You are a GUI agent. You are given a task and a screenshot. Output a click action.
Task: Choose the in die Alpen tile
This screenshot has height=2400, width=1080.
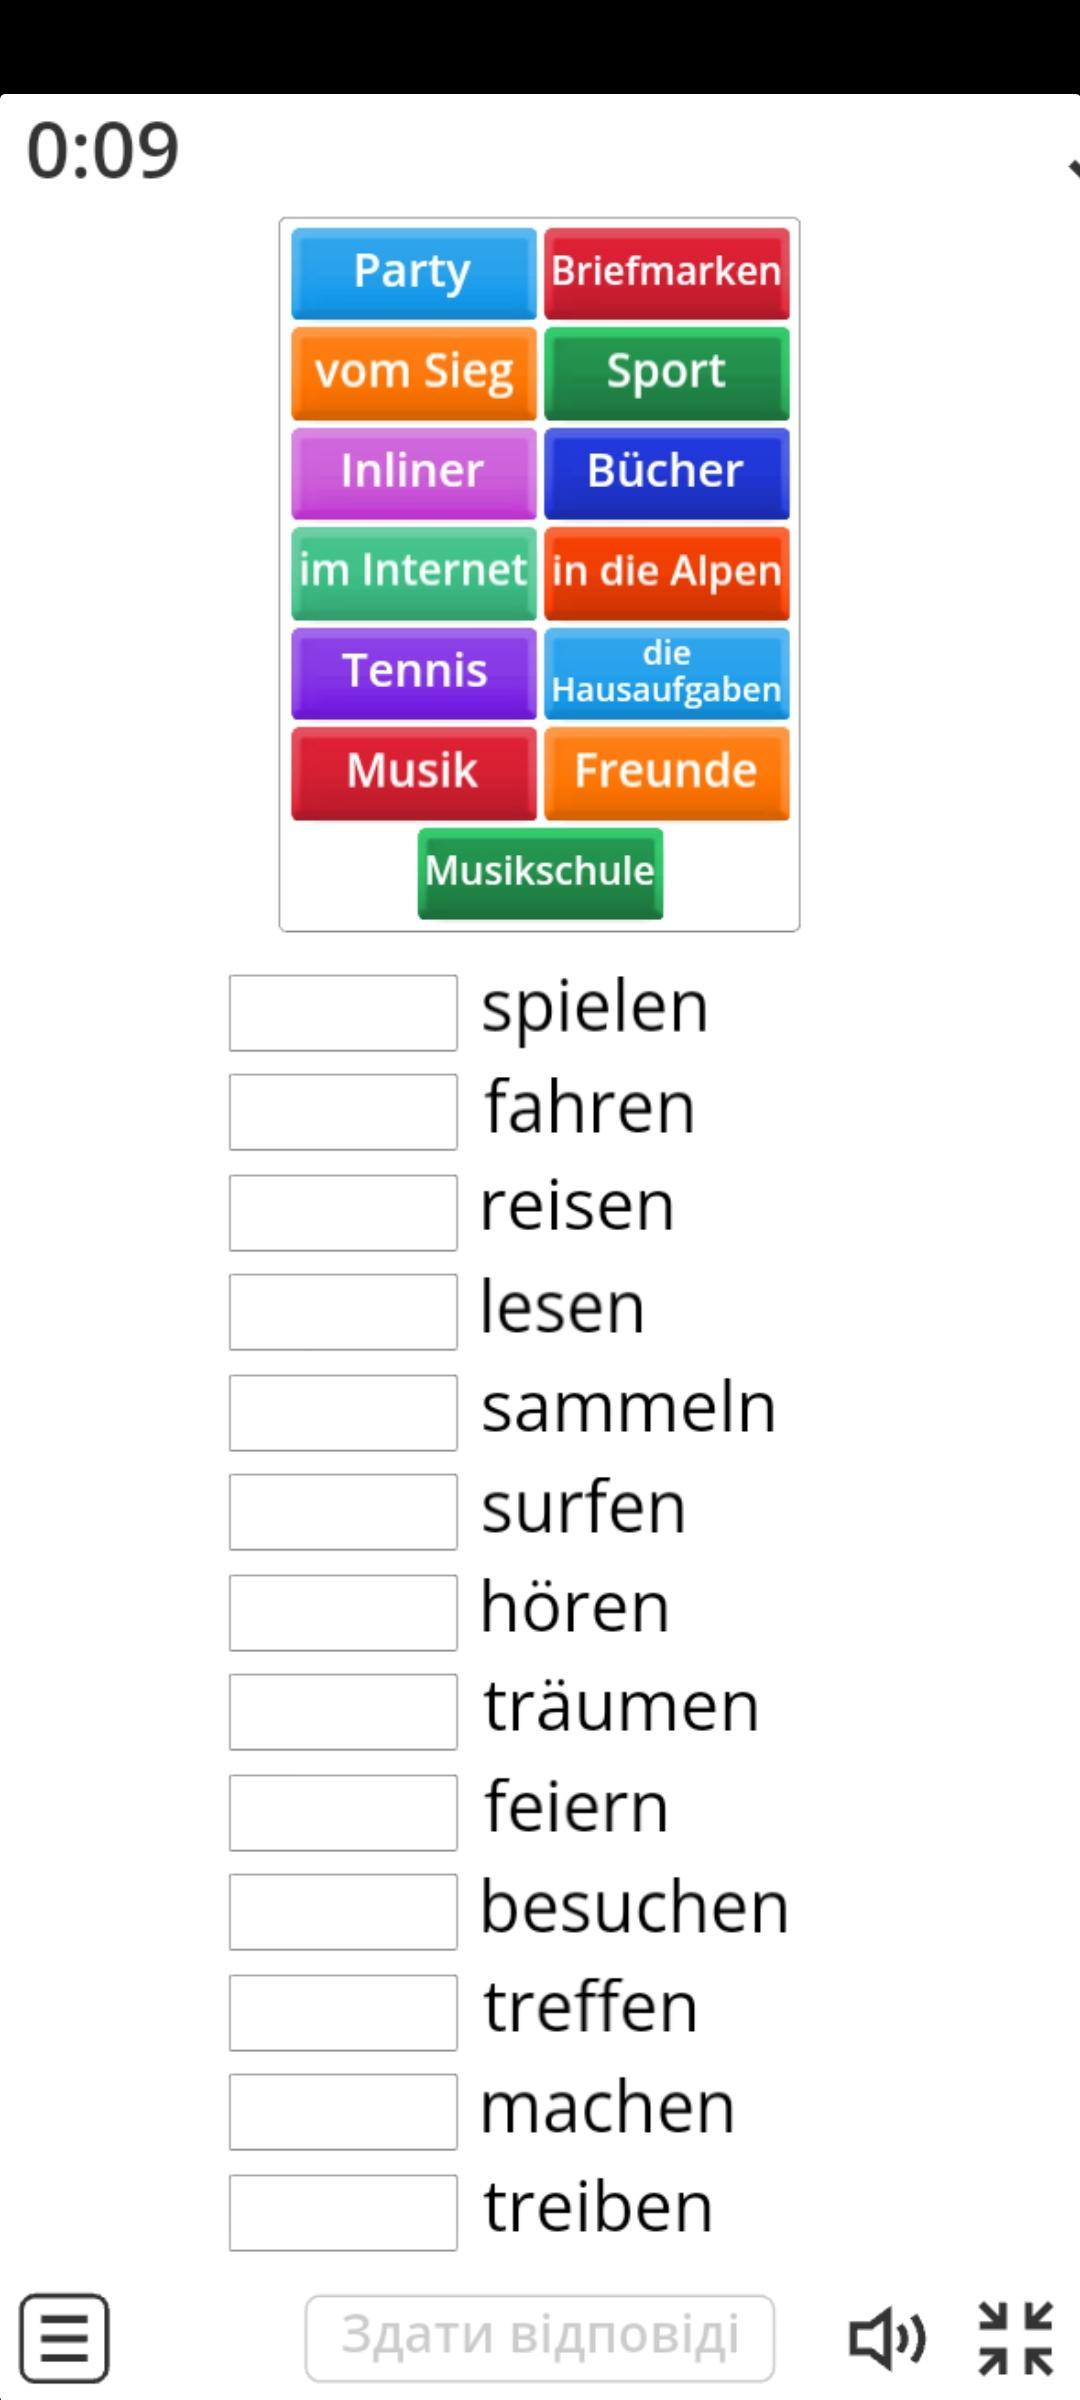click(667, 573)
